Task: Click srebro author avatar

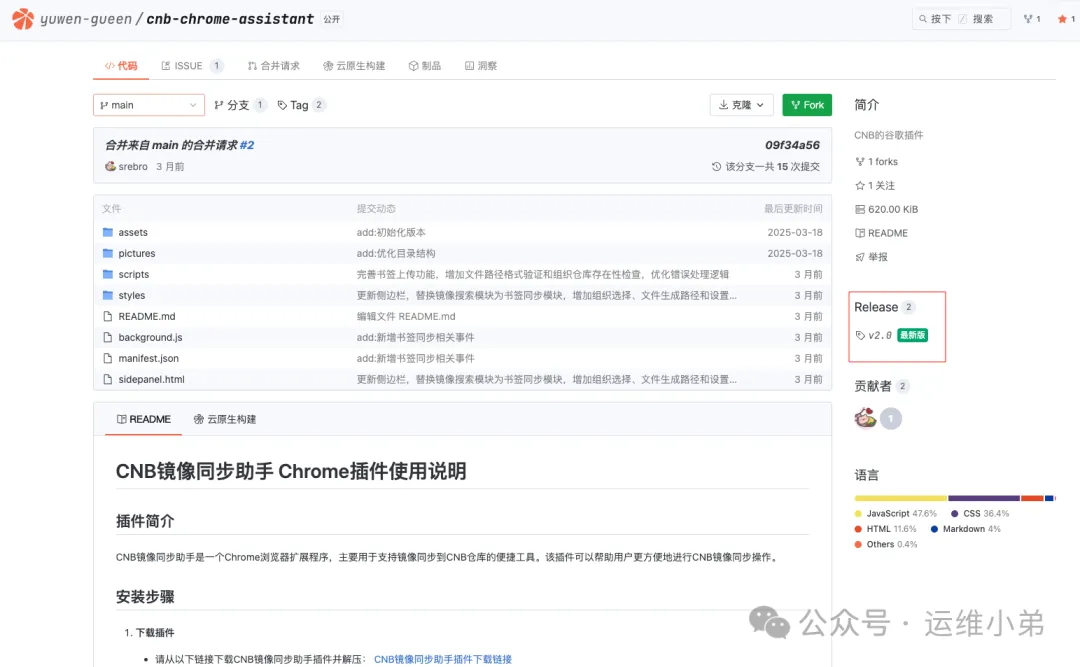Action: (110, 166)
